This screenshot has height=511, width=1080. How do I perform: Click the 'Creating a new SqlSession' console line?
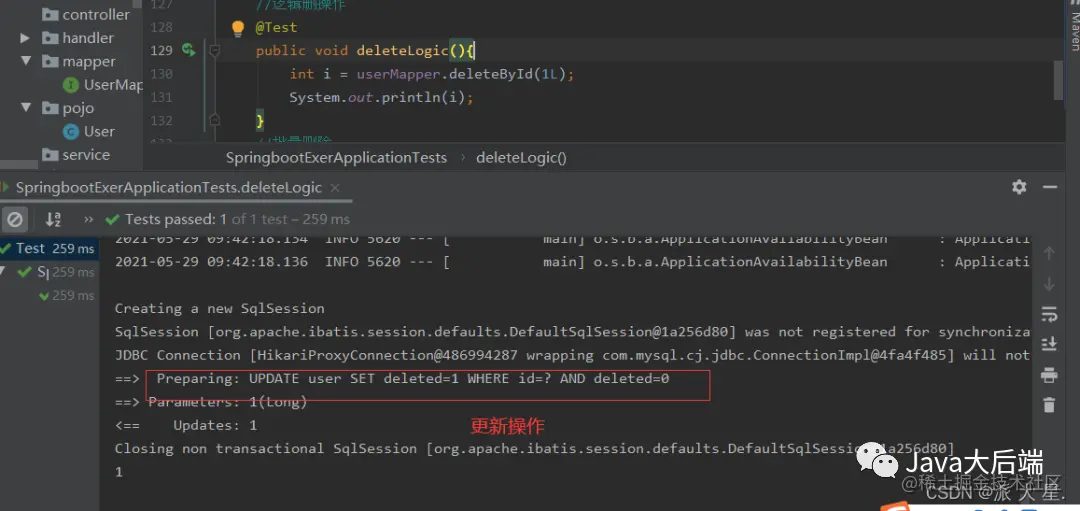pyautogui.click(x=219, y=309)
